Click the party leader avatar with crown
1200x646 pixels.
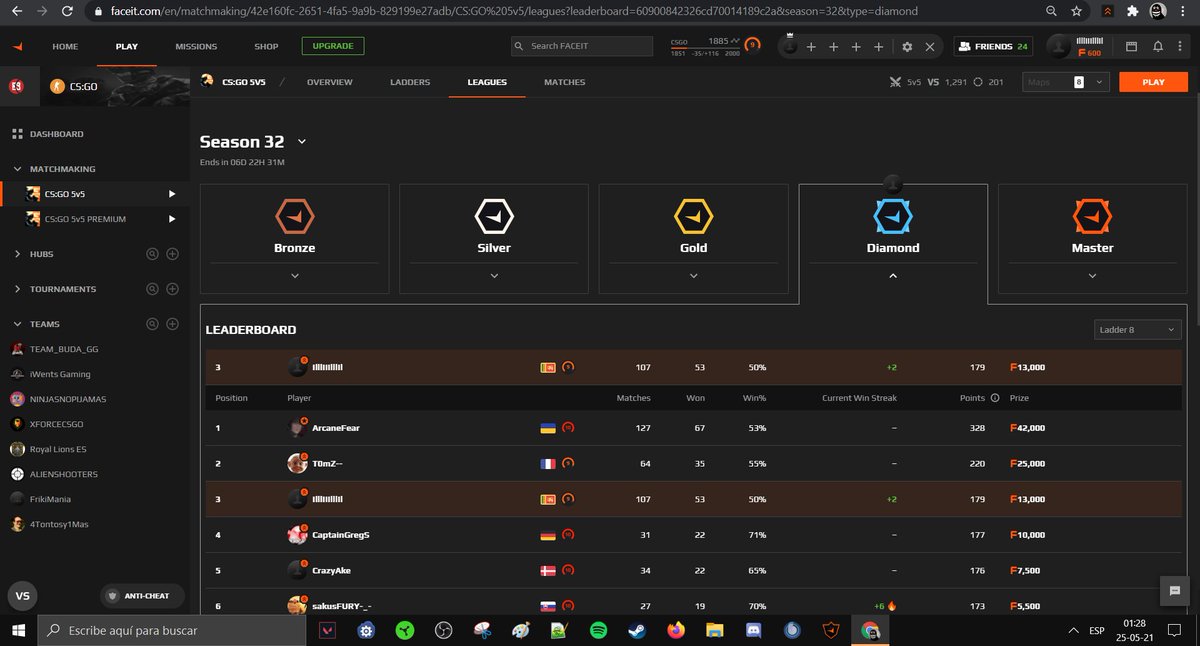(x=789, y=46)
